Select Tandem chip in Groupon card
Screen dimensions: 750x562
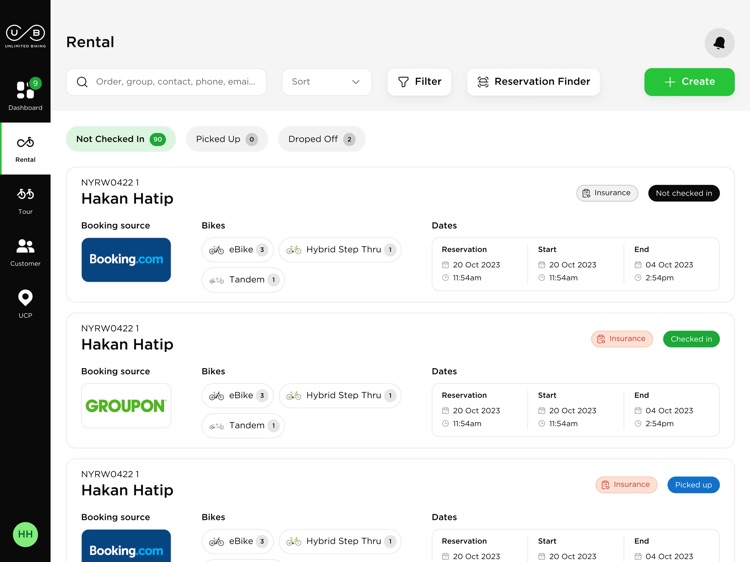click(x=243, y=426)
